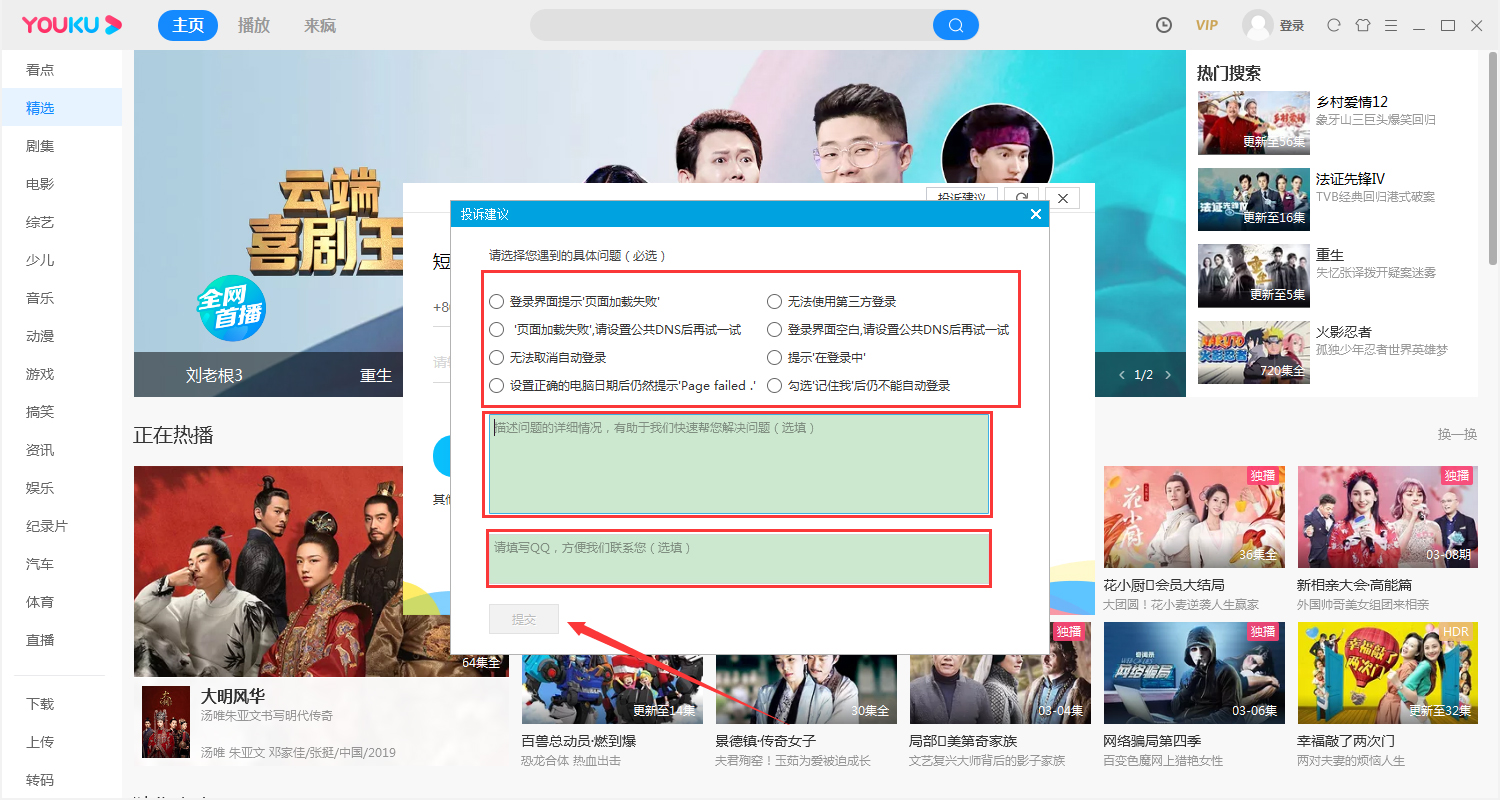Click the QQ contact input field

pyautogui.click(x=738, y=558)
